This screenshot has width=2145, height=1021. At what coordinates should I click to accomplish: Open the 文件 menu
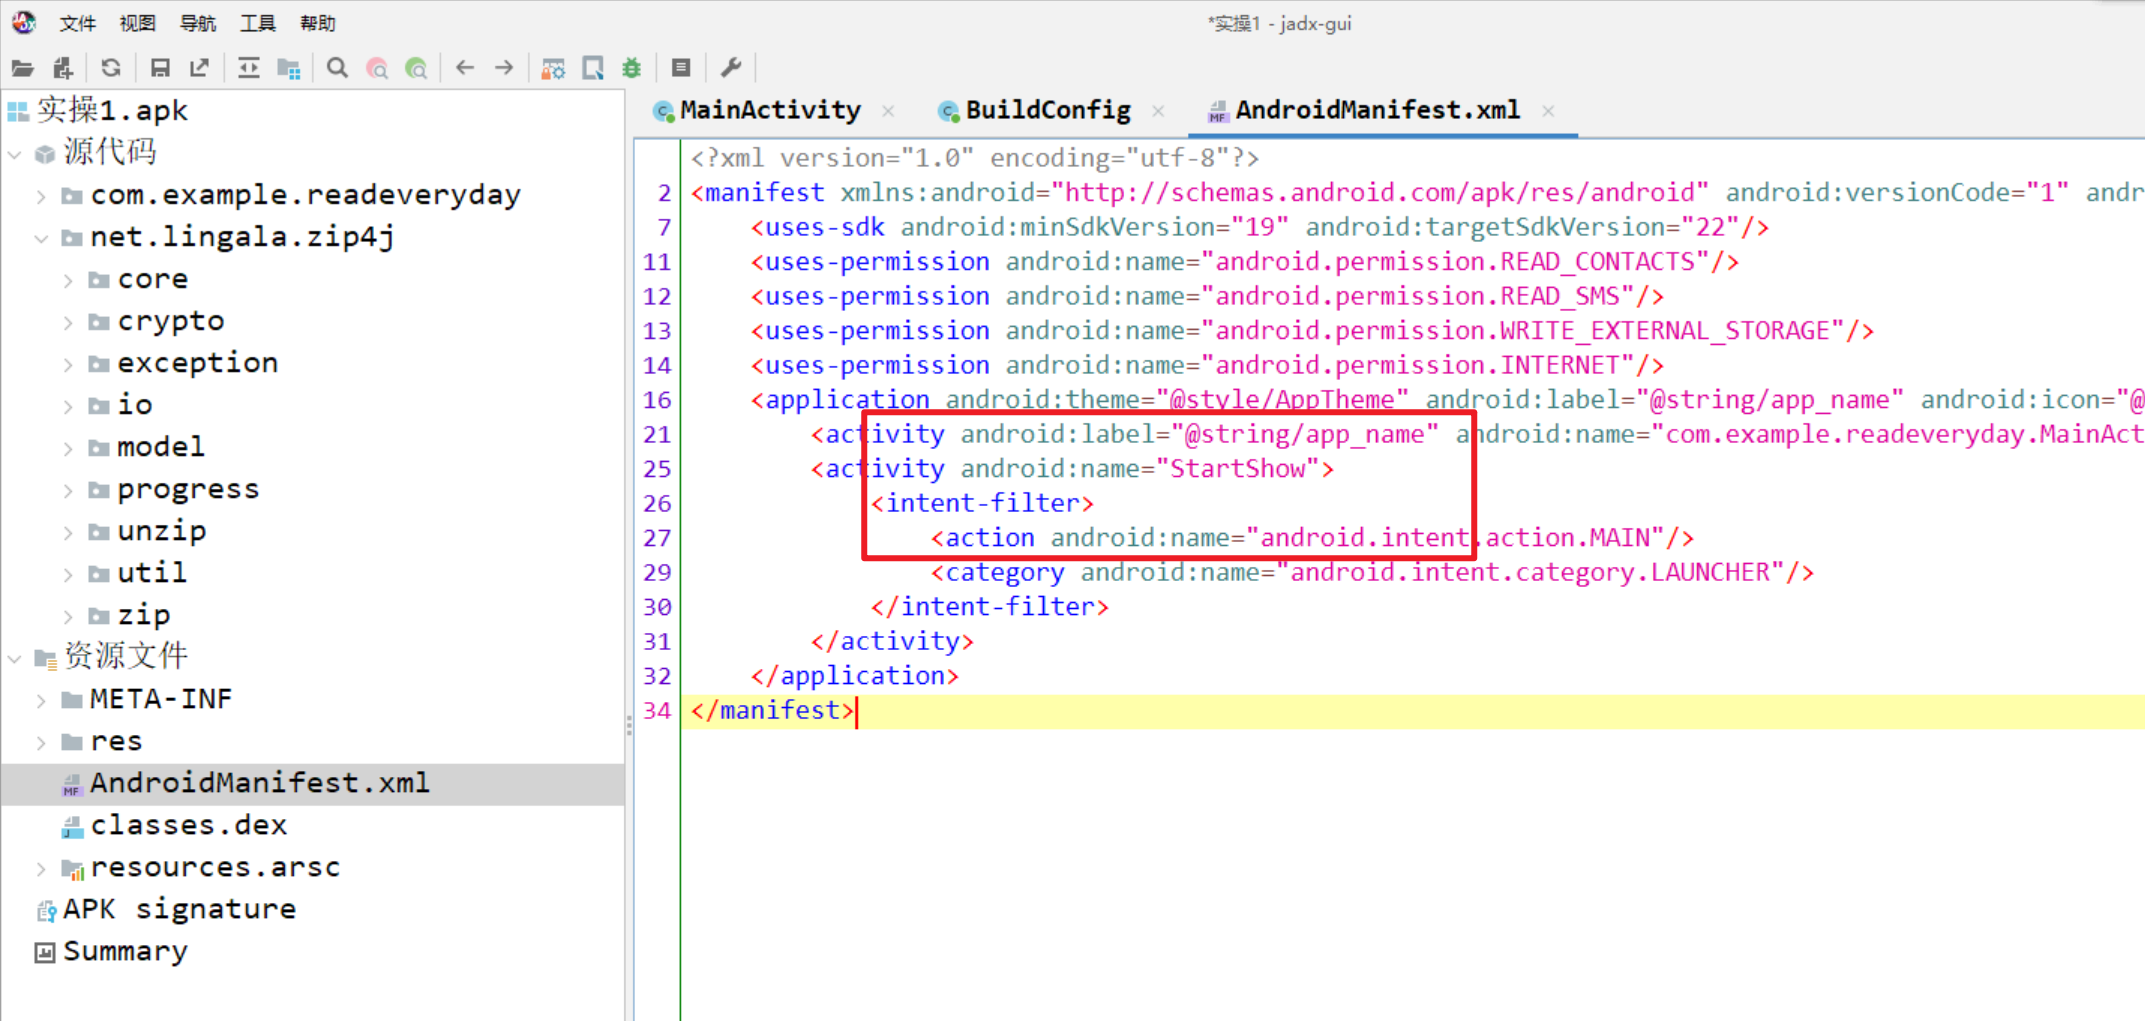coord(78,23)
